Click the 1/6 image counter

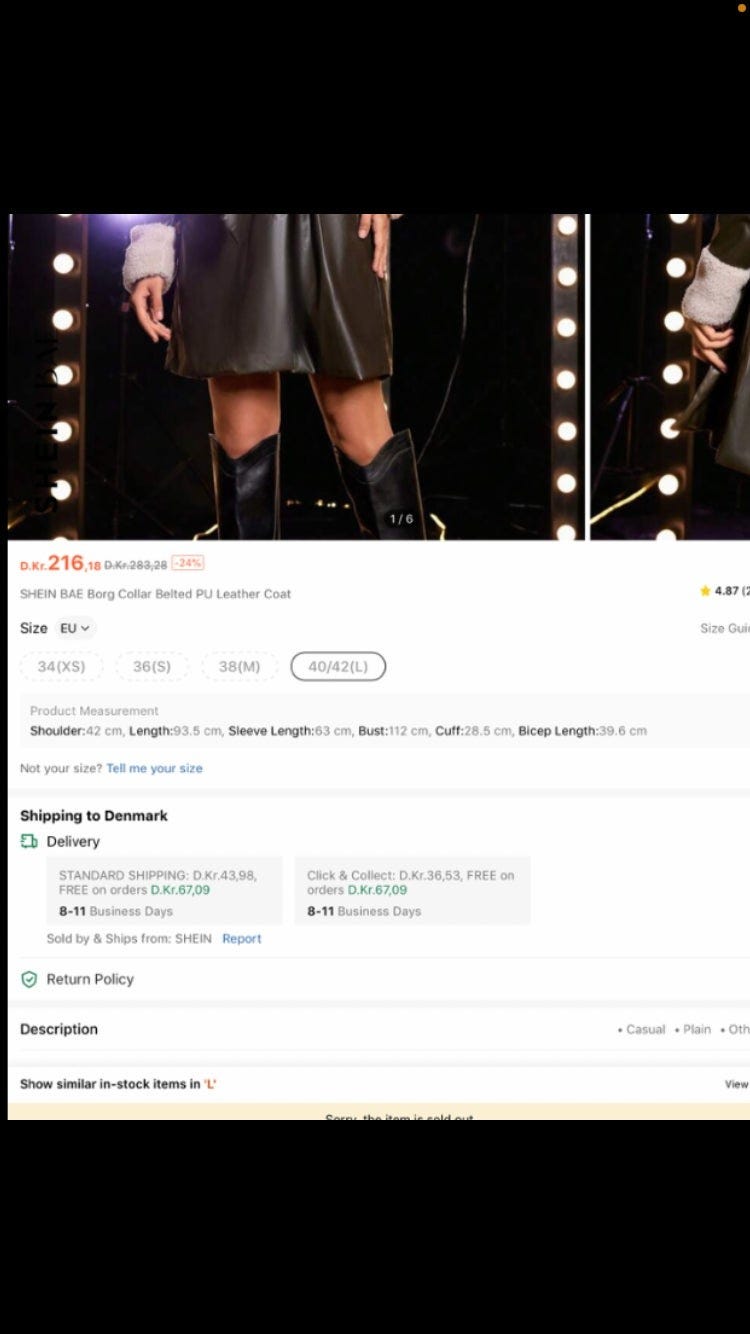401,519
